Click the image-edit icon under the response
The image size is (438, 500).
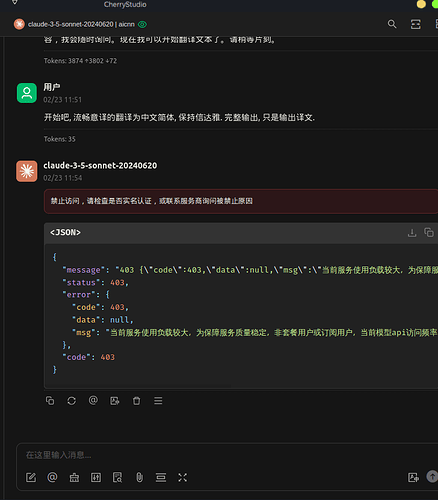pyautogui.click(x=115, y=400)
